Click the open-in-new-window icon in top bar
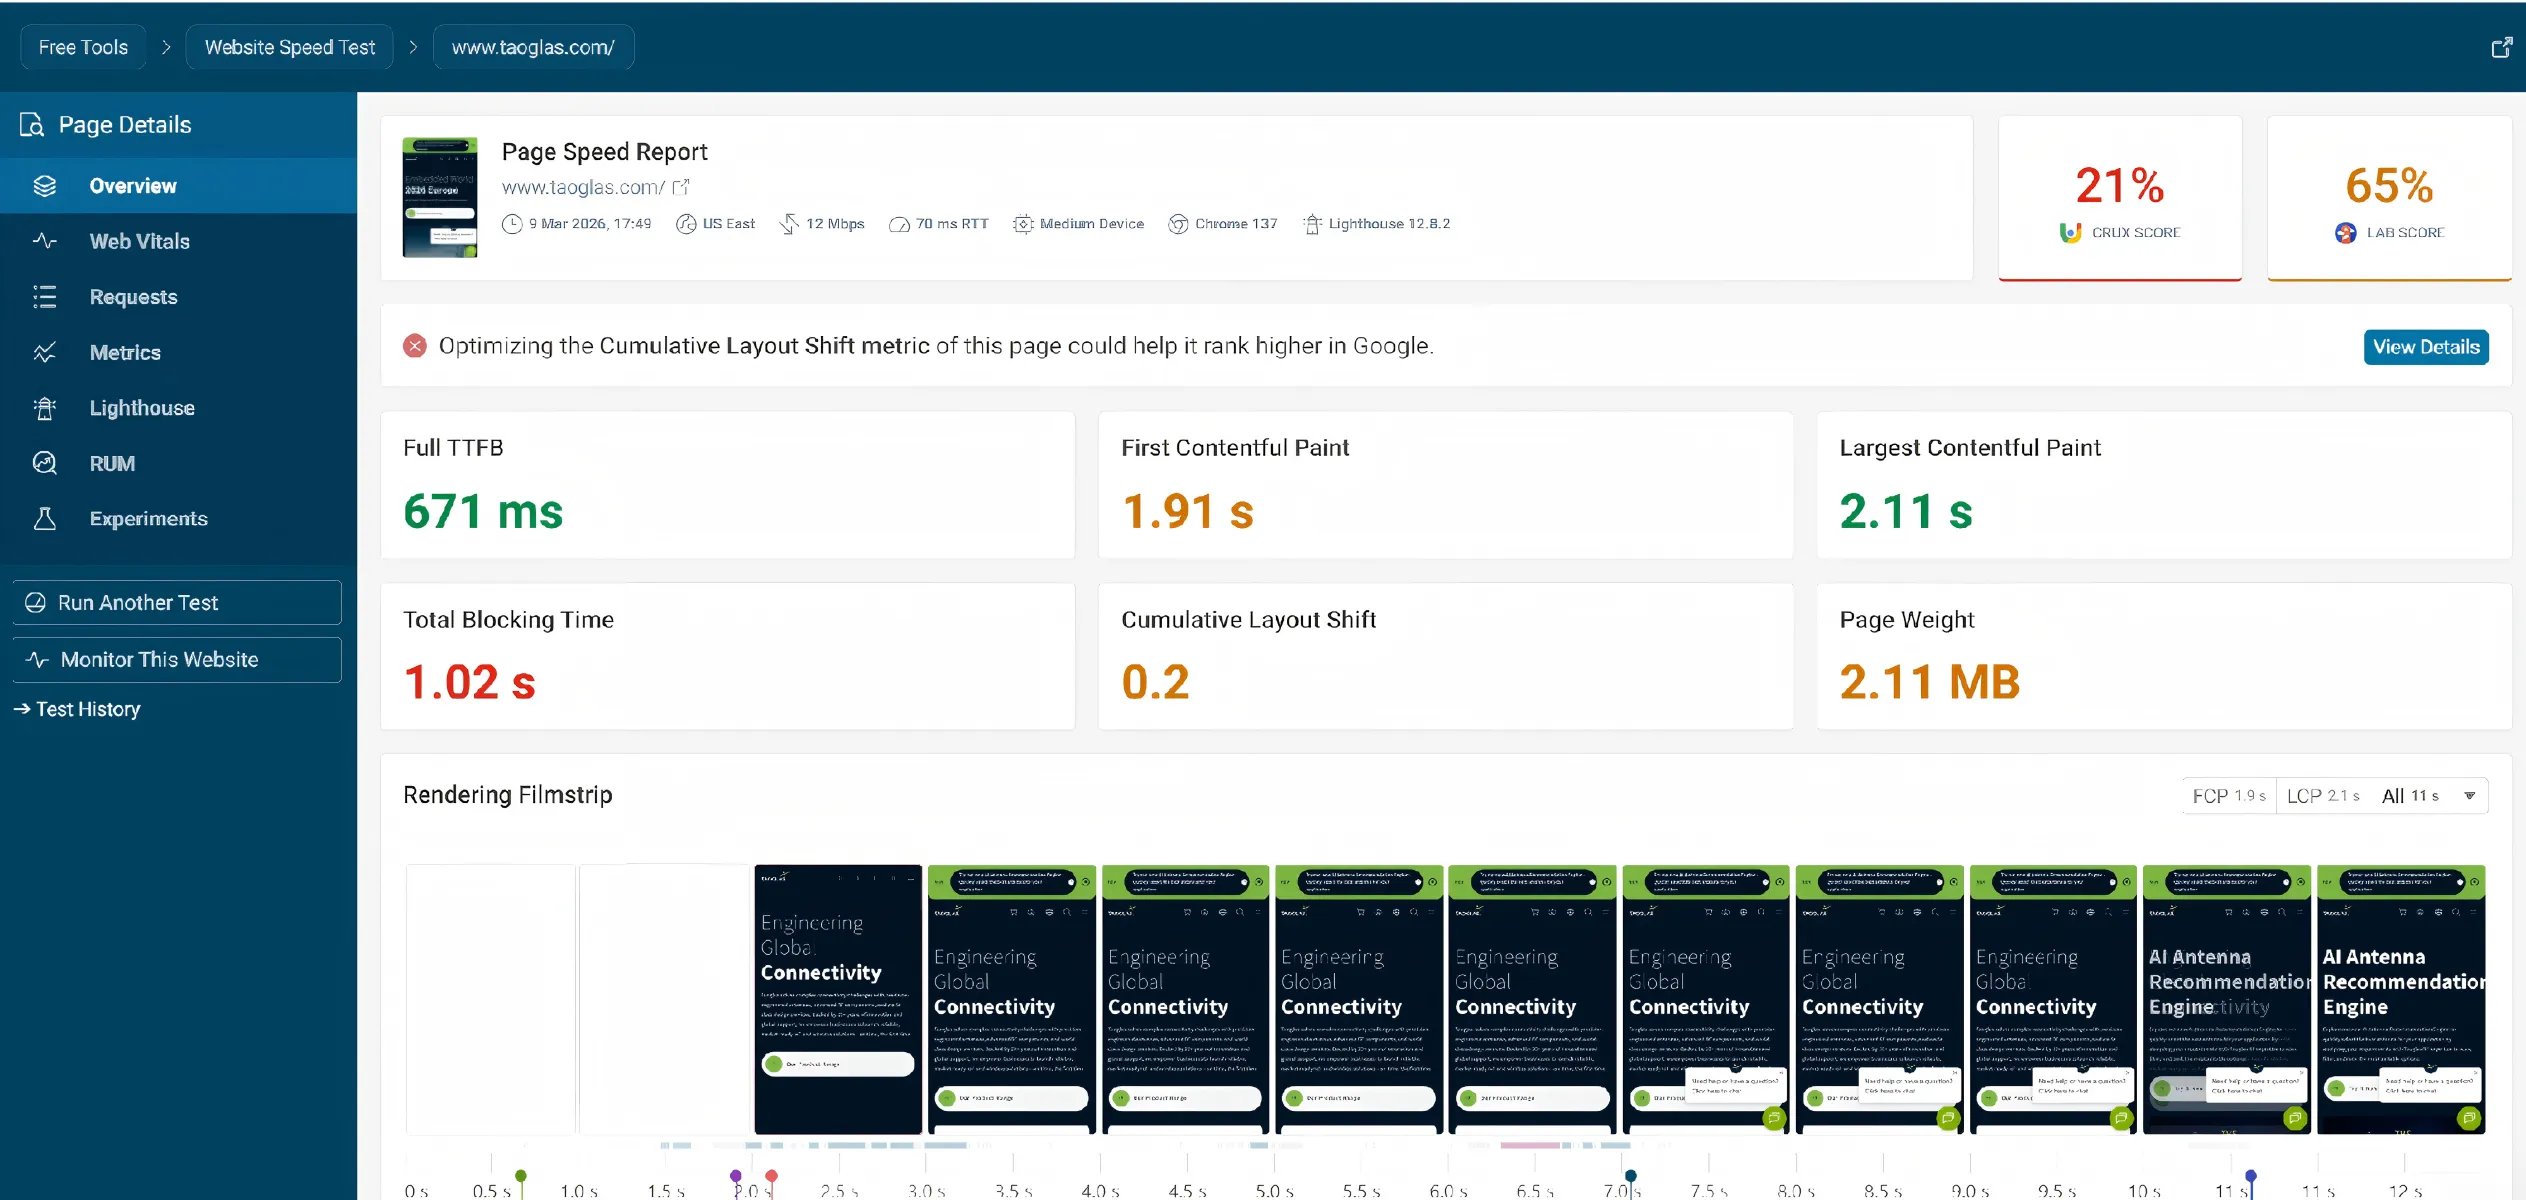 2501,47
